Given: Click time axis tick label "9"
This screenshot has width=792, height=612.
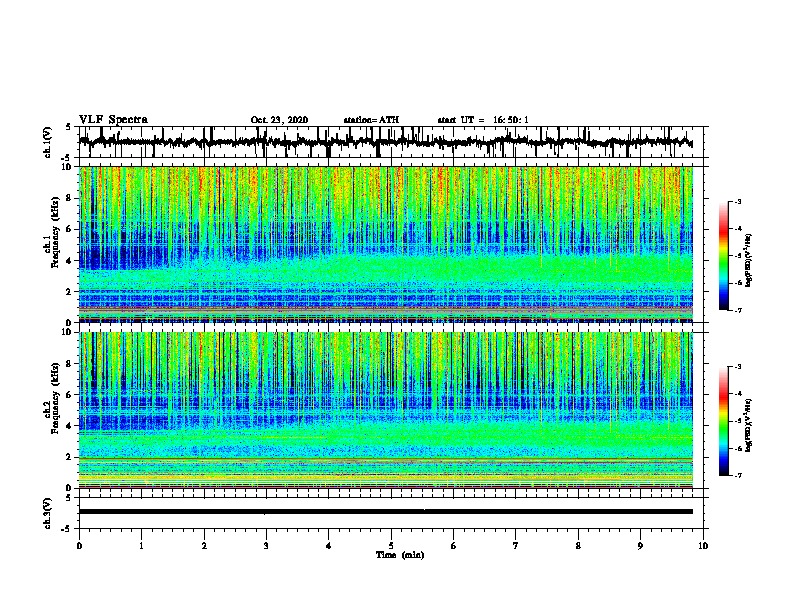Looking at the screenshot, I should (640, 546).
